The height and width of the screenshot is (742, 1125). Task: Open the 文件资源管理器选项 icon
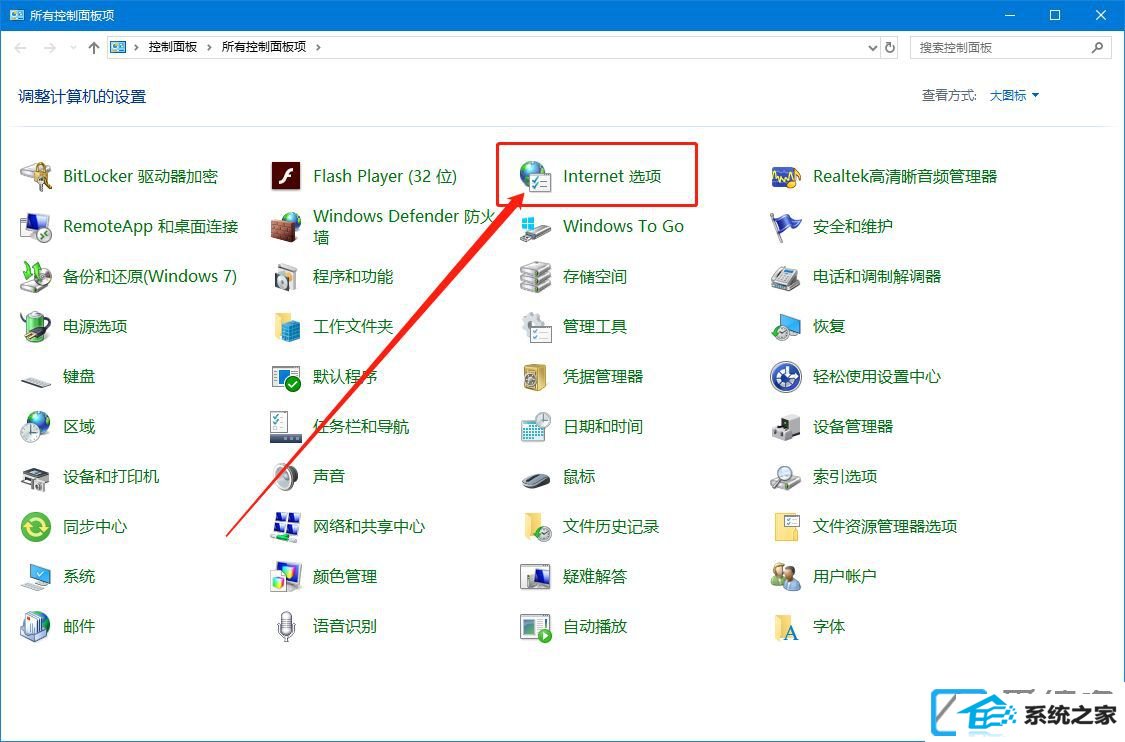[x=786, y=527]
